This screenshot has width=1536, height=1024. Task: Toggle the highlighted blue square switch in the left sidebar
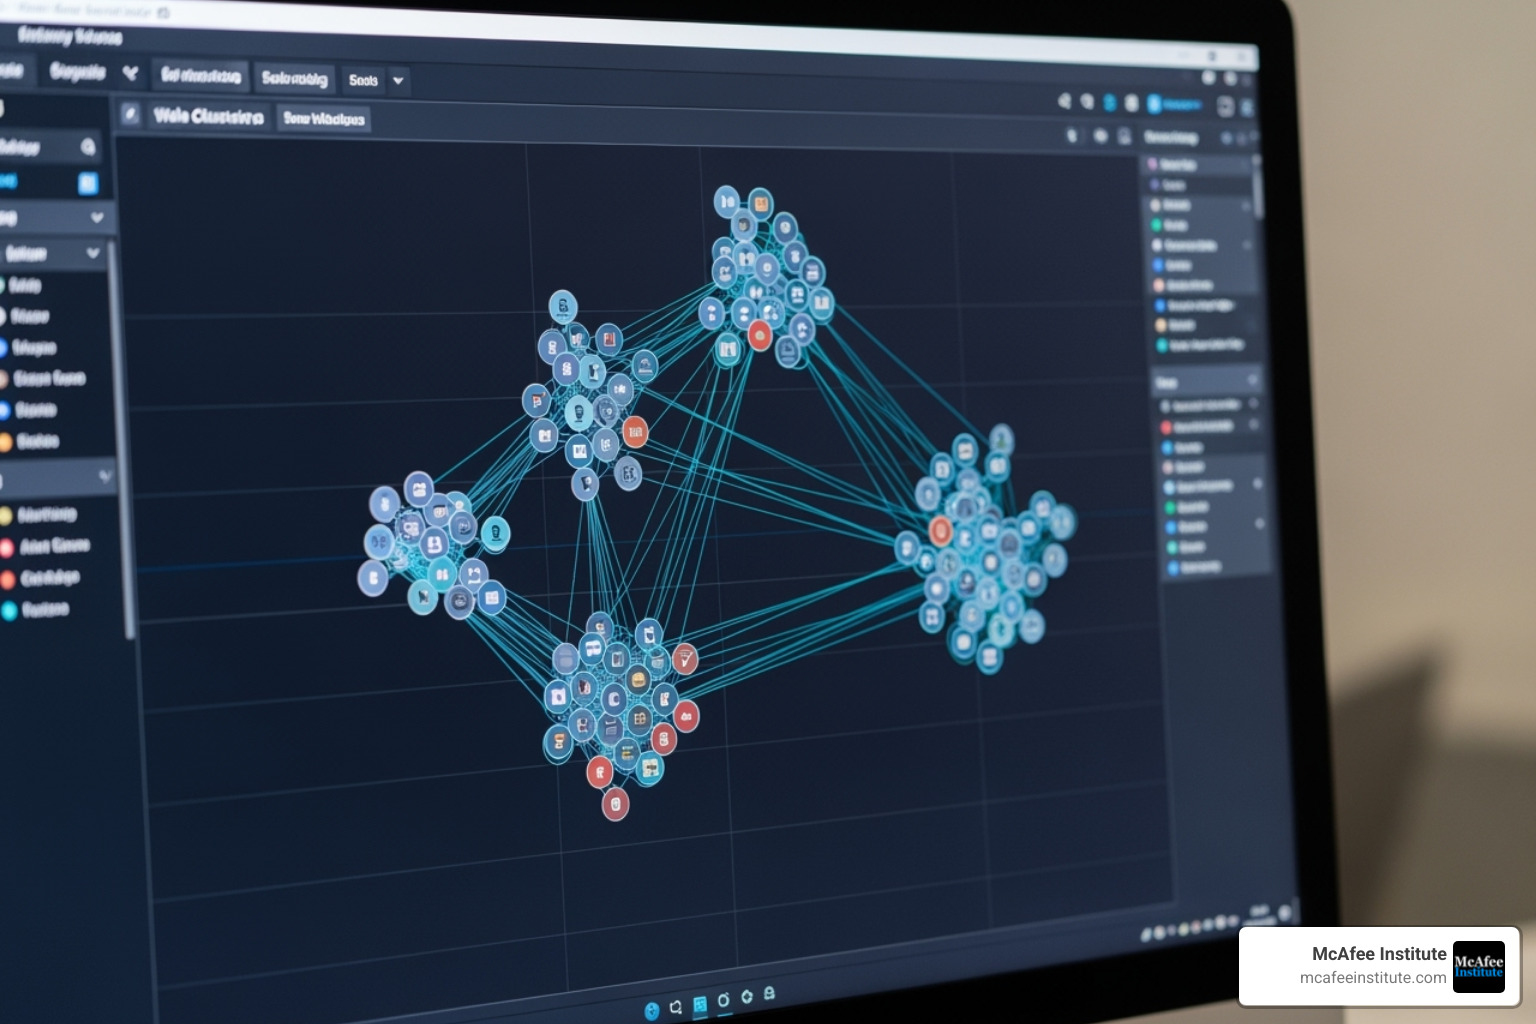point(90,183)
